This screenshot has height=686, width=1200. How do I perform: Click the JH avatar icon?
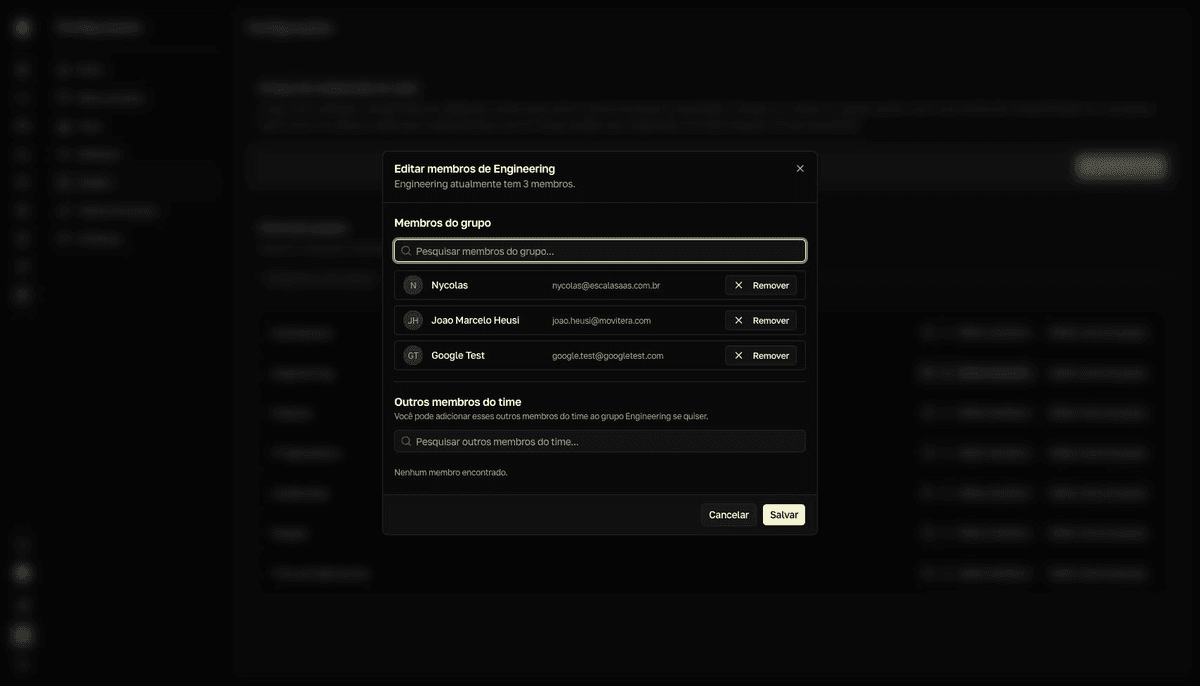pos(413,320)
